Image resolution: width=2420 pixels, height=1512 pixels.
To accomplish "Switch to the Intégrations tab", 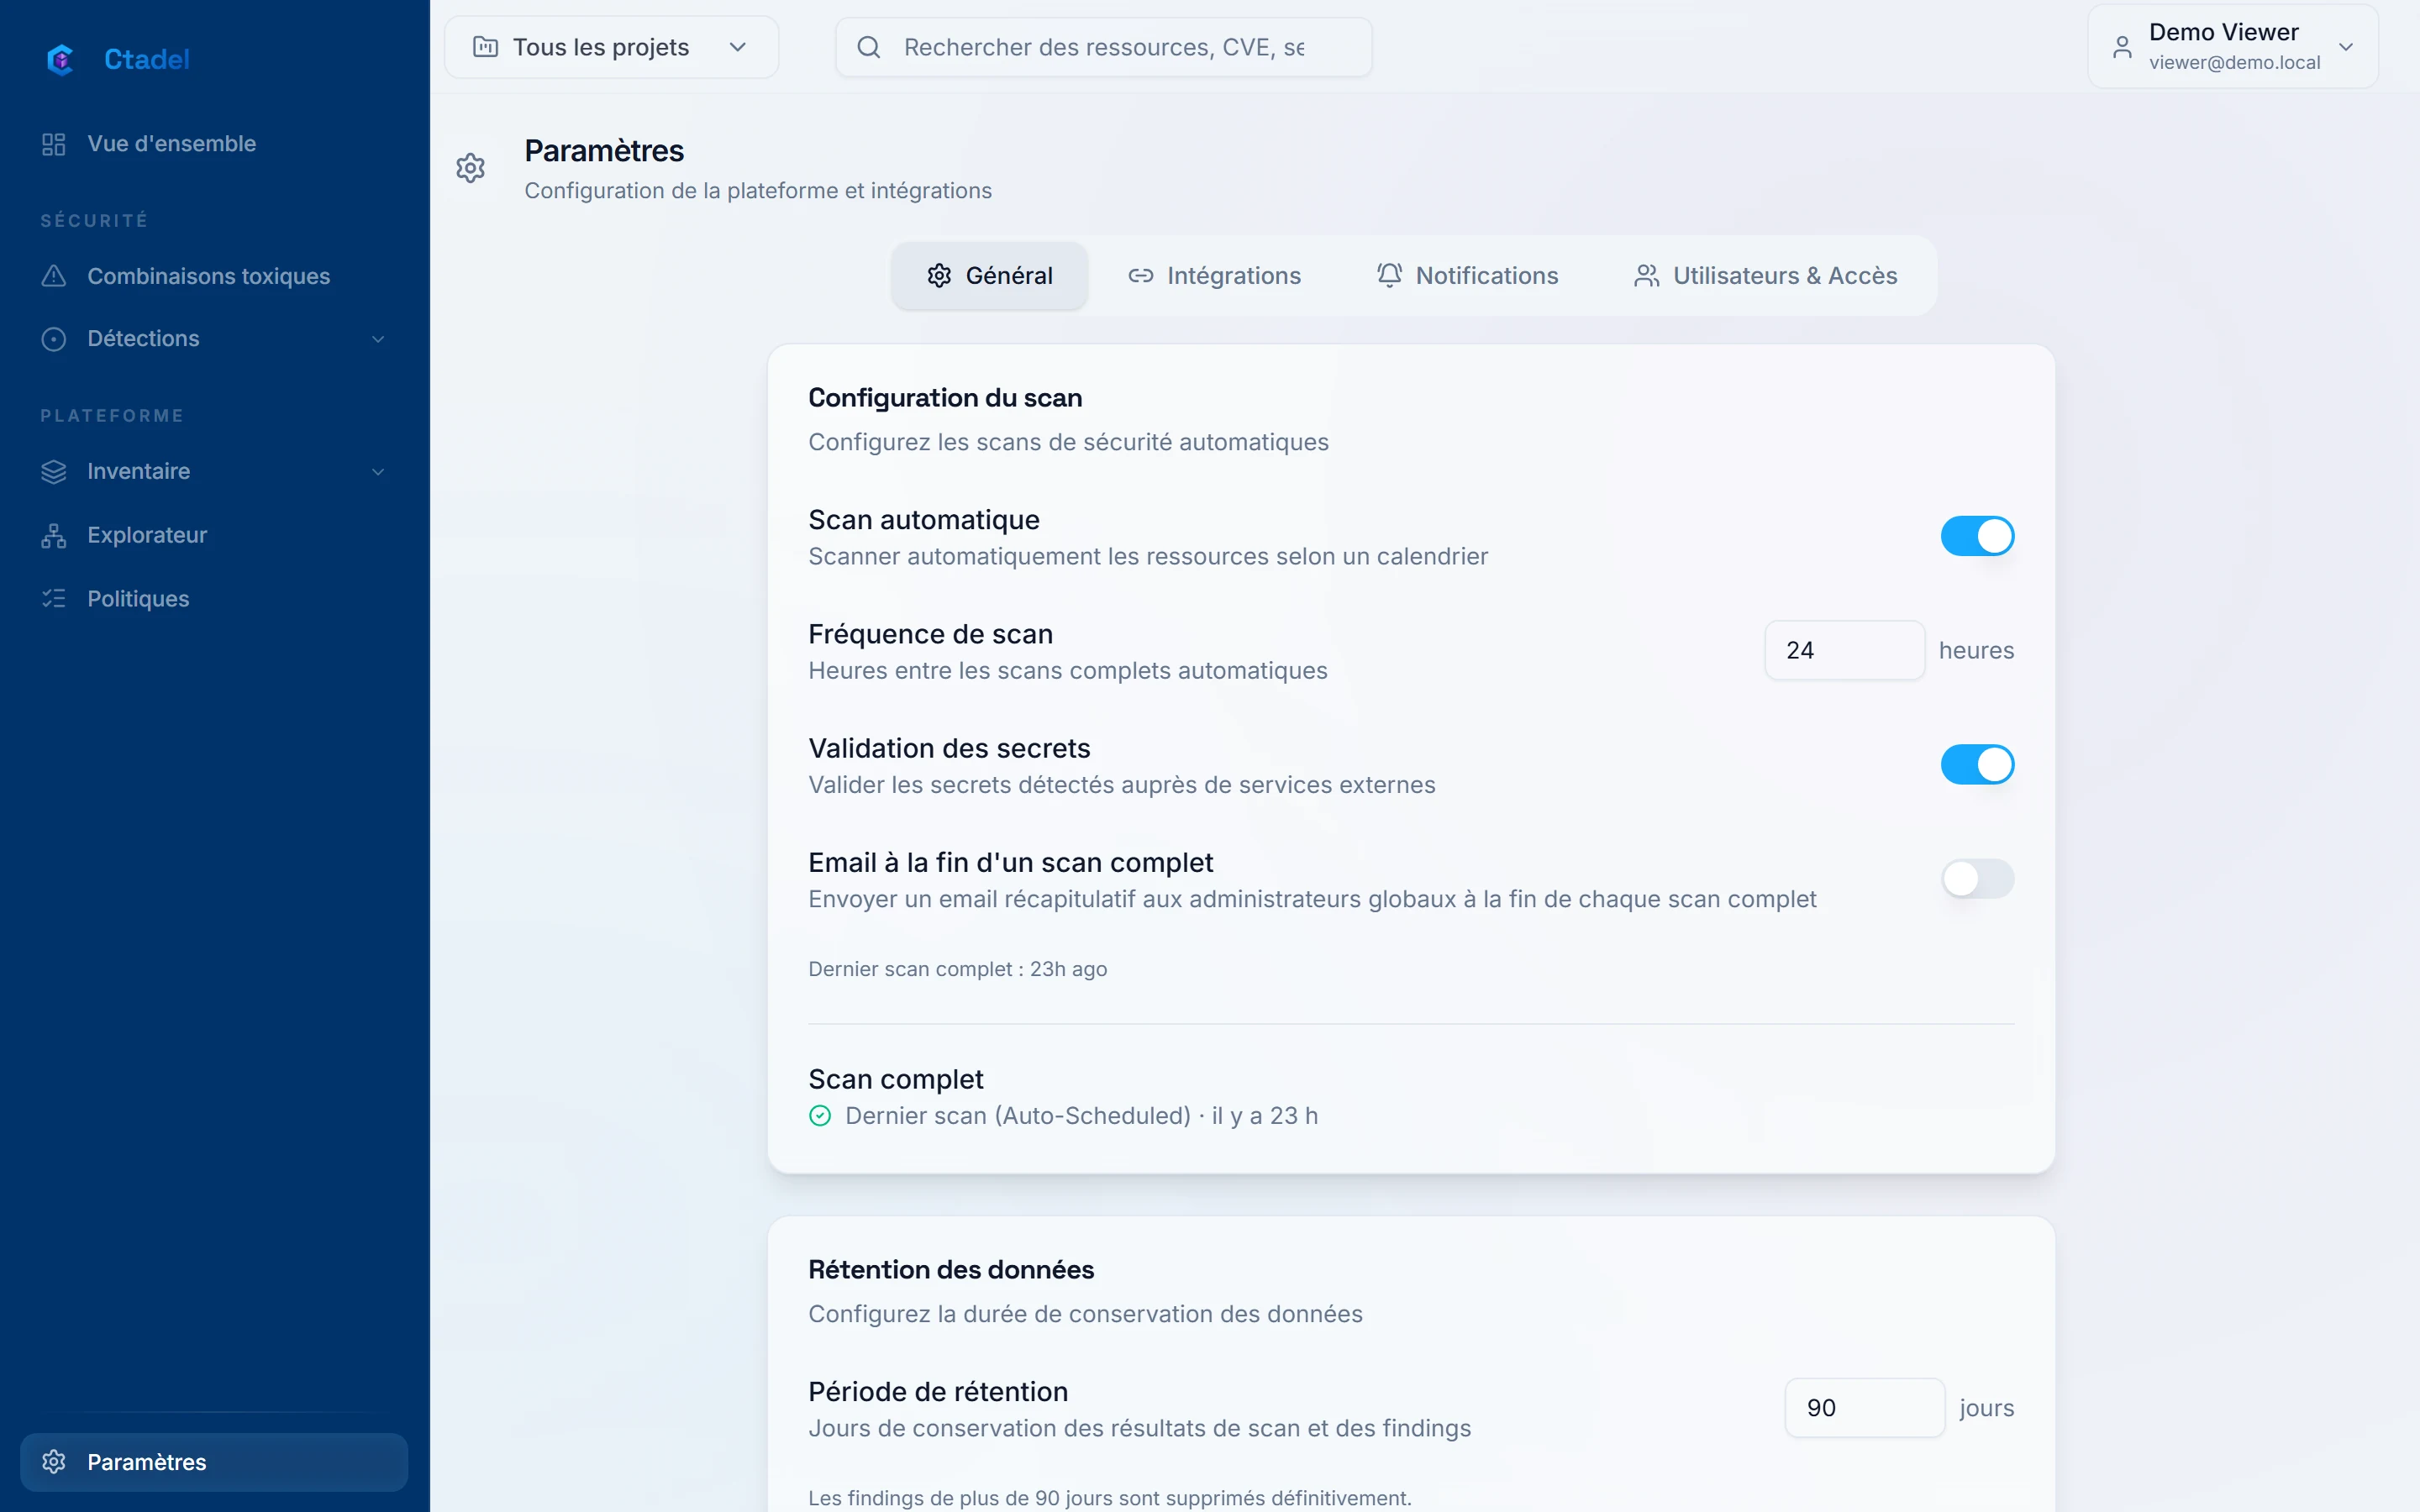I will (1215, 276).
